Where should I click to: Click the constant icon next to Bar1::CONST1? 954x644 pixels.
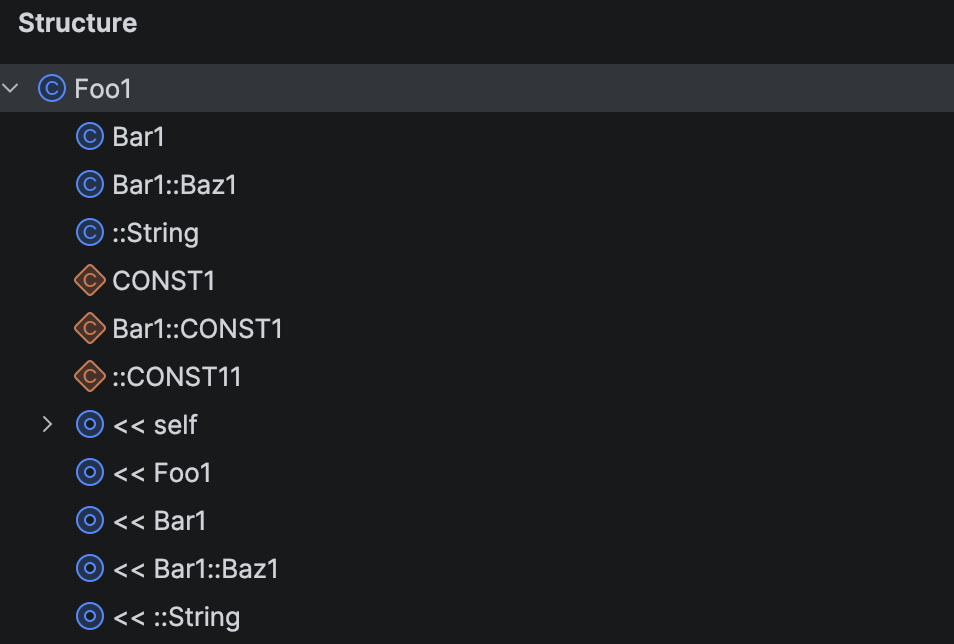(90, 329)
